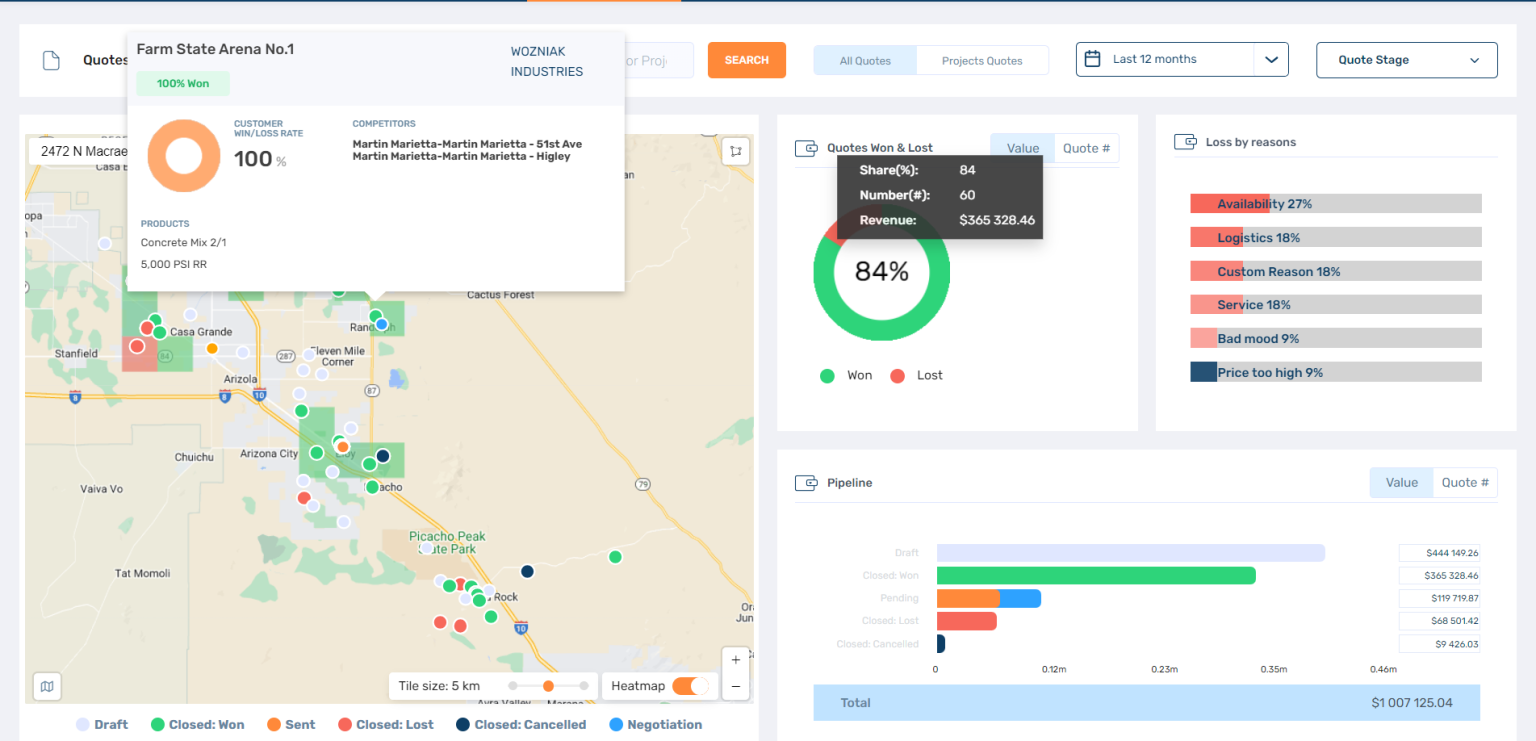
Task: Click the Tile size slider handle
Action: click(548, 686)
